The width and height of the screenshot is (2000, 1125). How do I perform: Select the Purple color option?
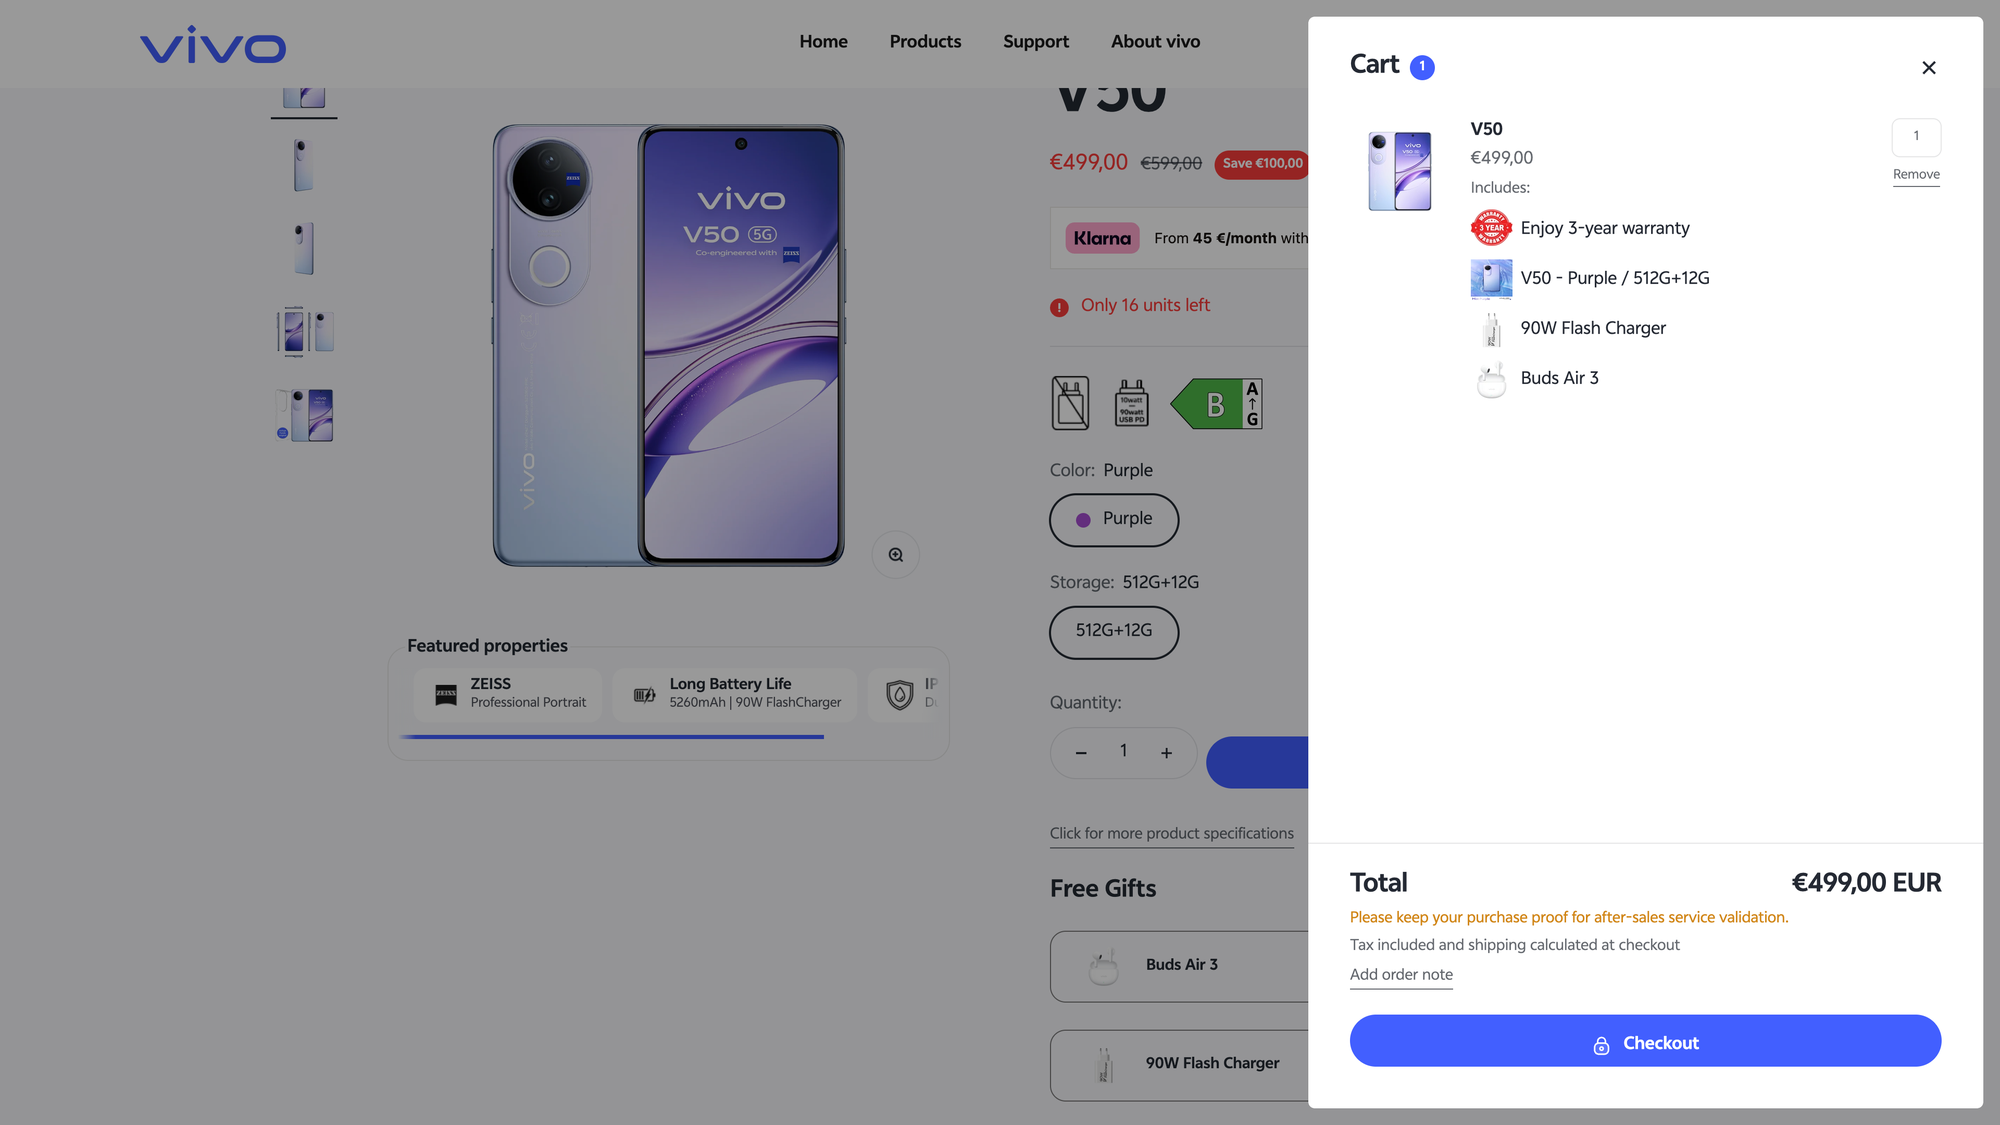(x=1114, y=520)
